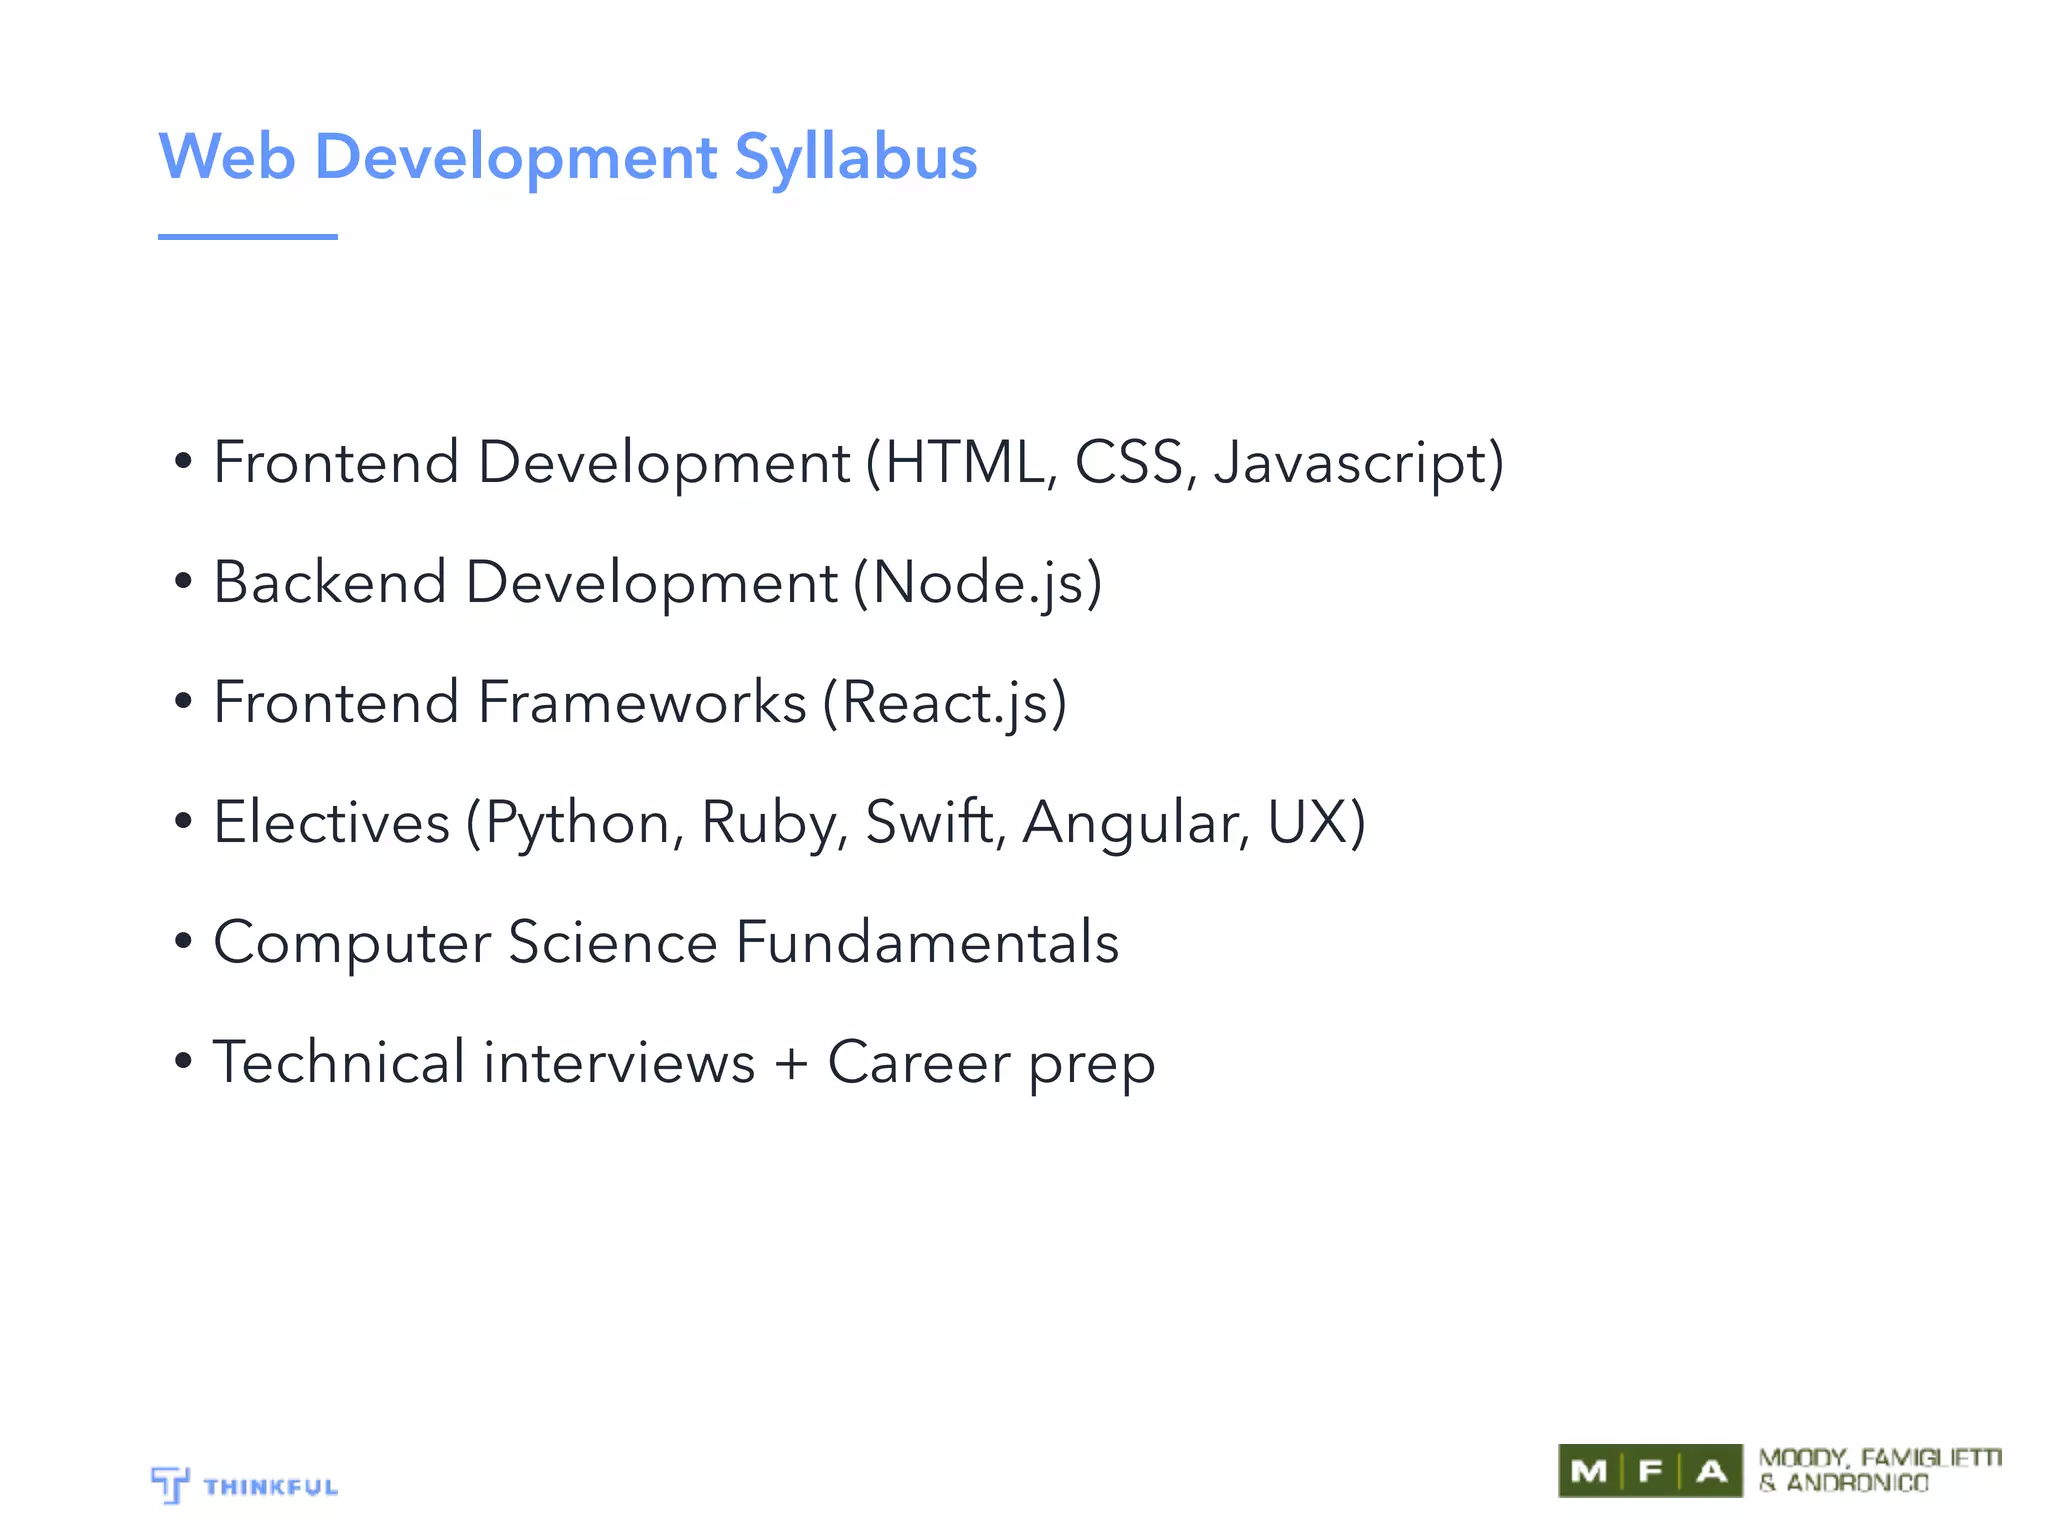Click the Backend Development bullet line
Image resolution: width=2048 pixels, height=1536 pixels.
click(657, 582)
